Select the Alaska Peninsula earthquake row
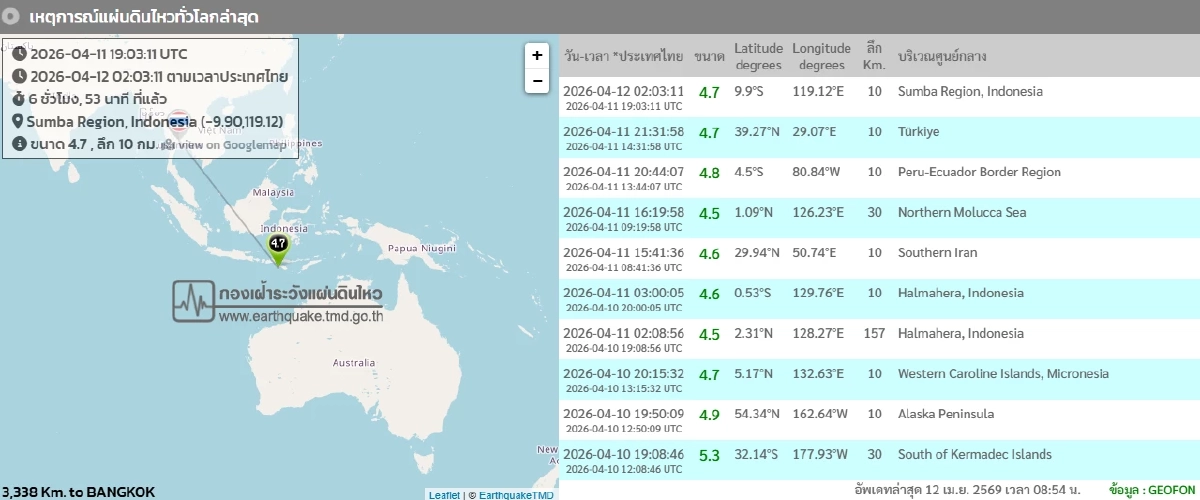Image resolution: width=1200 pixels, height=500 pixels. point(878,420)
